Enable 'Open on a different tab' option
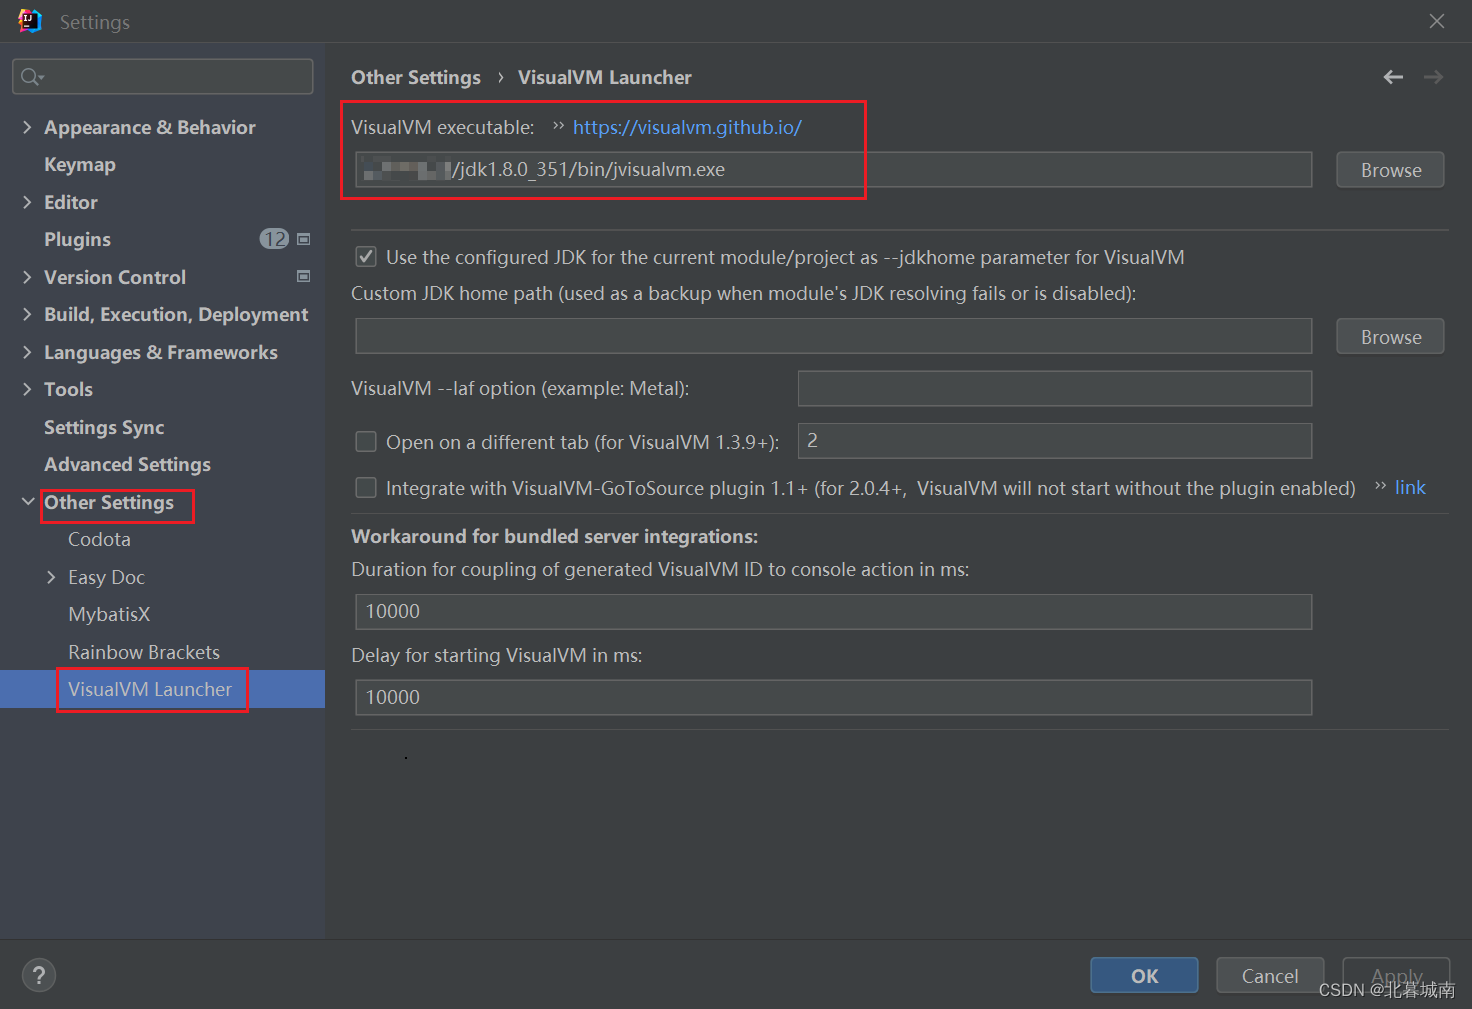 366,441
